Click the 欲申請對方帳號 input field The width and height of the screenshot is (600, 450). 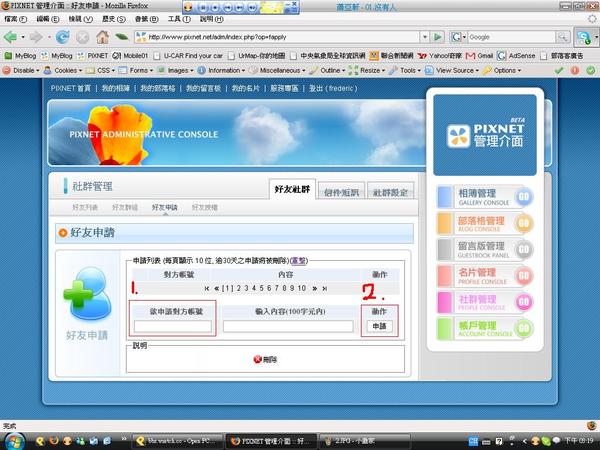[173, 326]
